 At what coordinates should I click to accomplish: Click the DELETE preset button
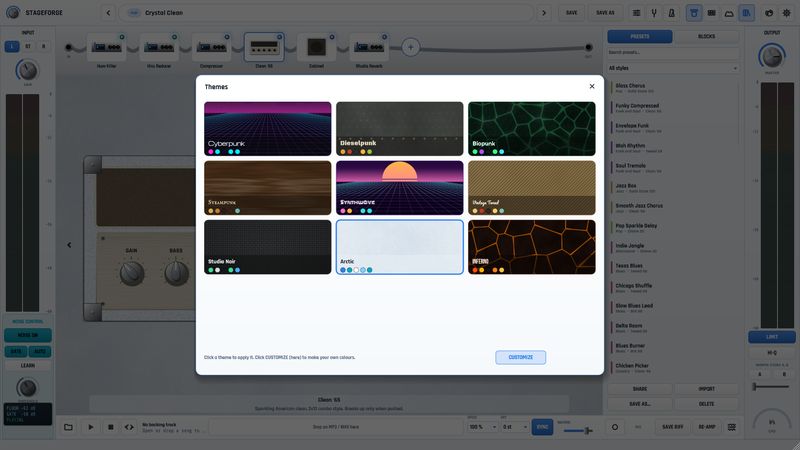pos(707,404)
